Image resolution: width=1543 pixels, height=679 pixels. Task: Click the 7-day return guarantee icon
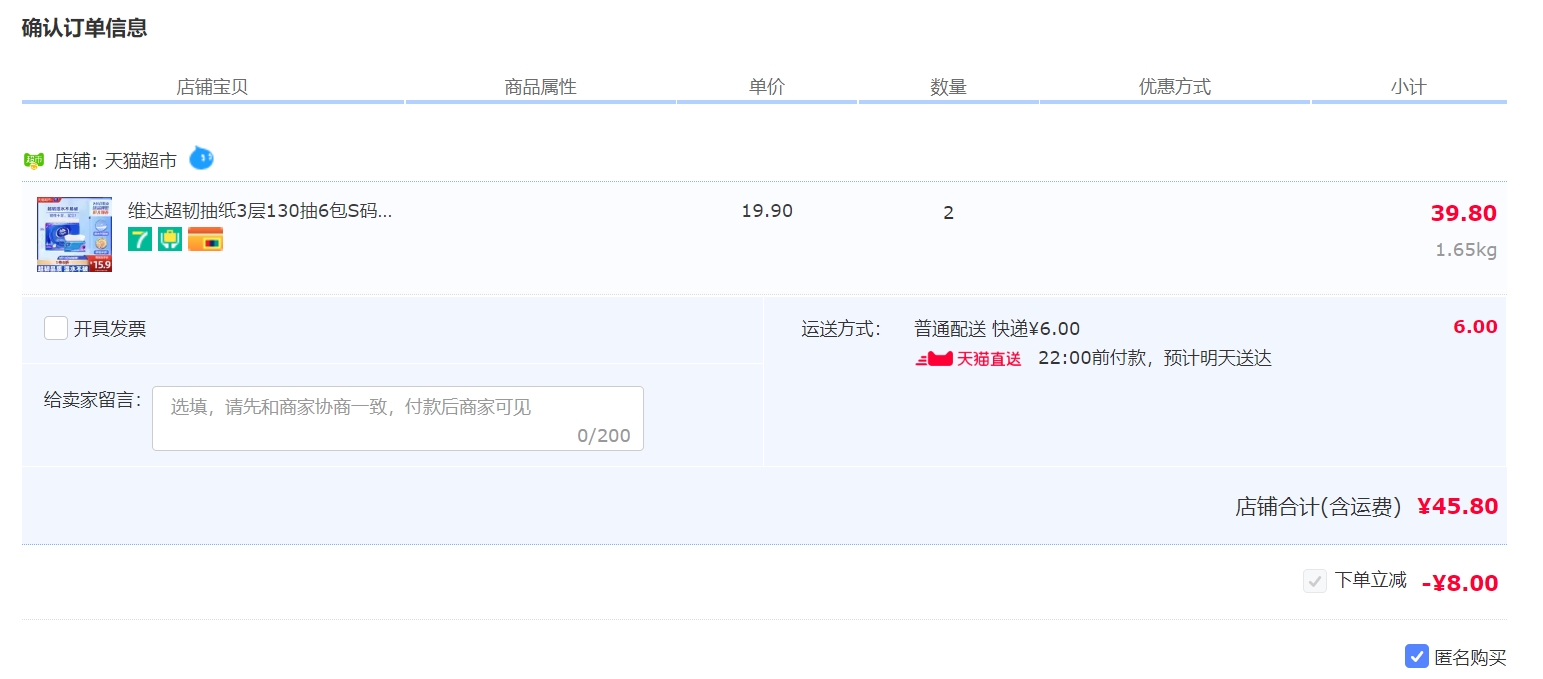coord(140,240)
